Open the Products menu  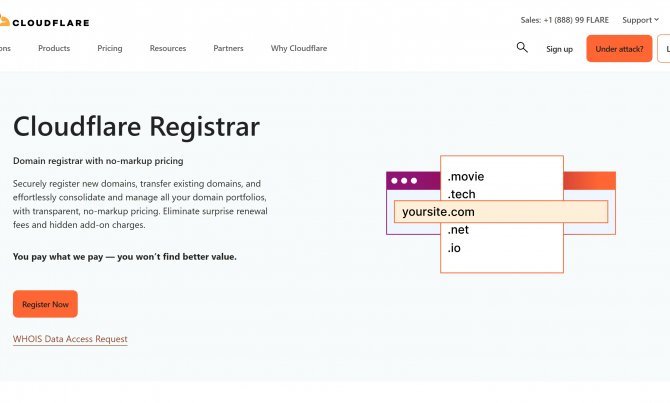(x=54, y=48)
